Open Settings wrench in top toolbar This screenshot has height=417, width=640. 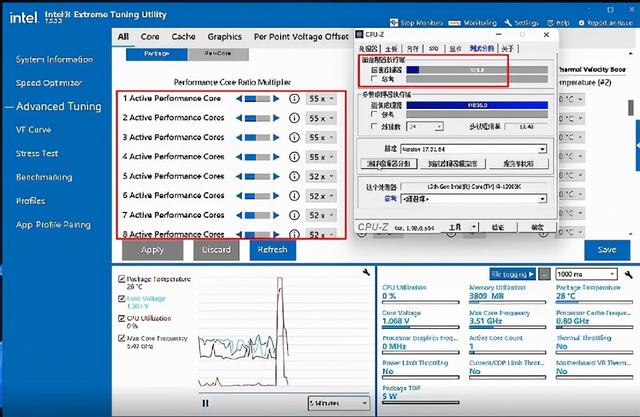tap(522, 23)
